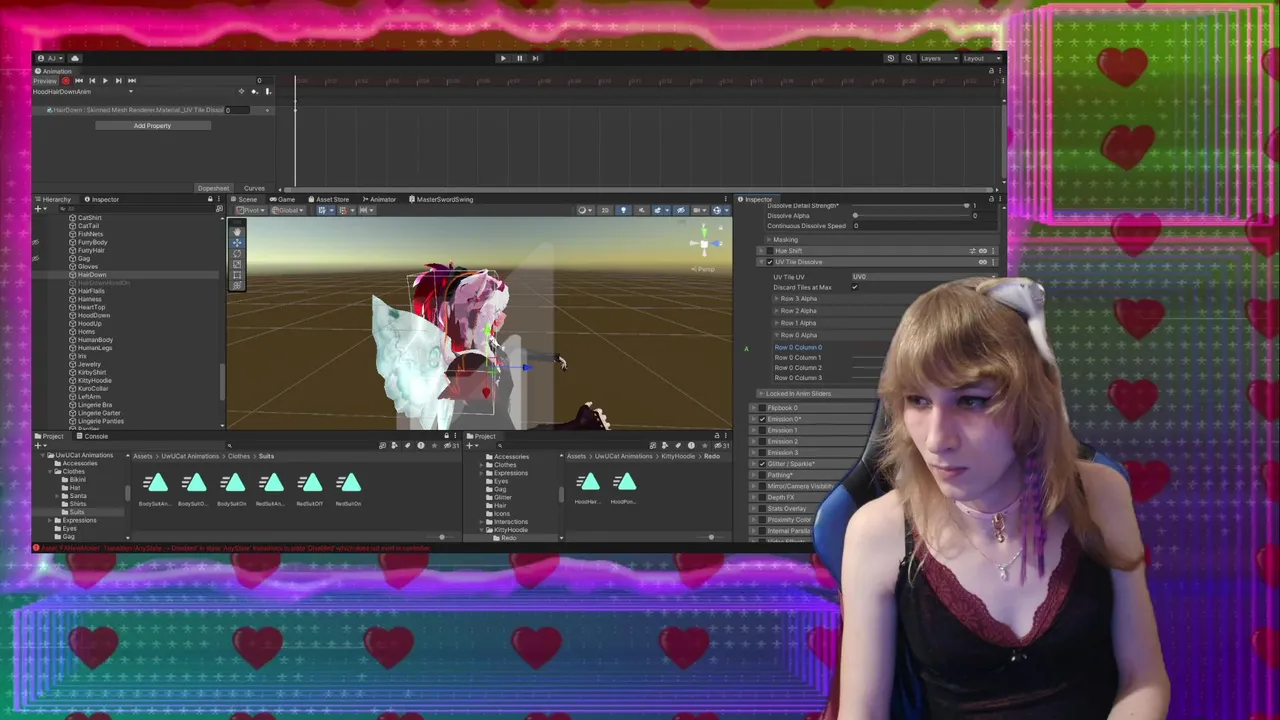Select the HairDown UV Tile Dissolve property row
The image size is (1280, 720).
[x=153, y=110]
